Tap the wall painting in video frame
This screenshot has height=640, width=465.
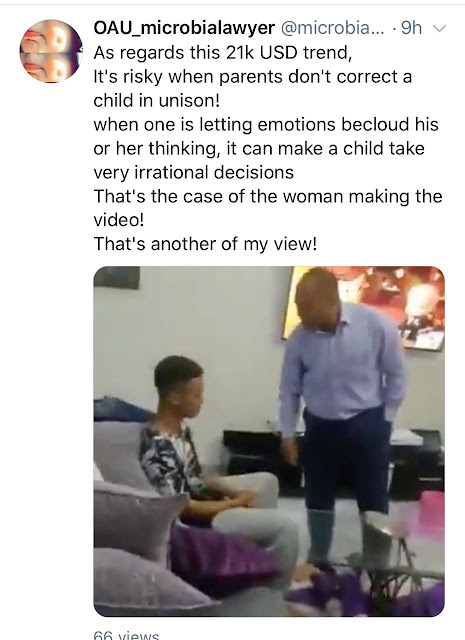pos(363,307)
